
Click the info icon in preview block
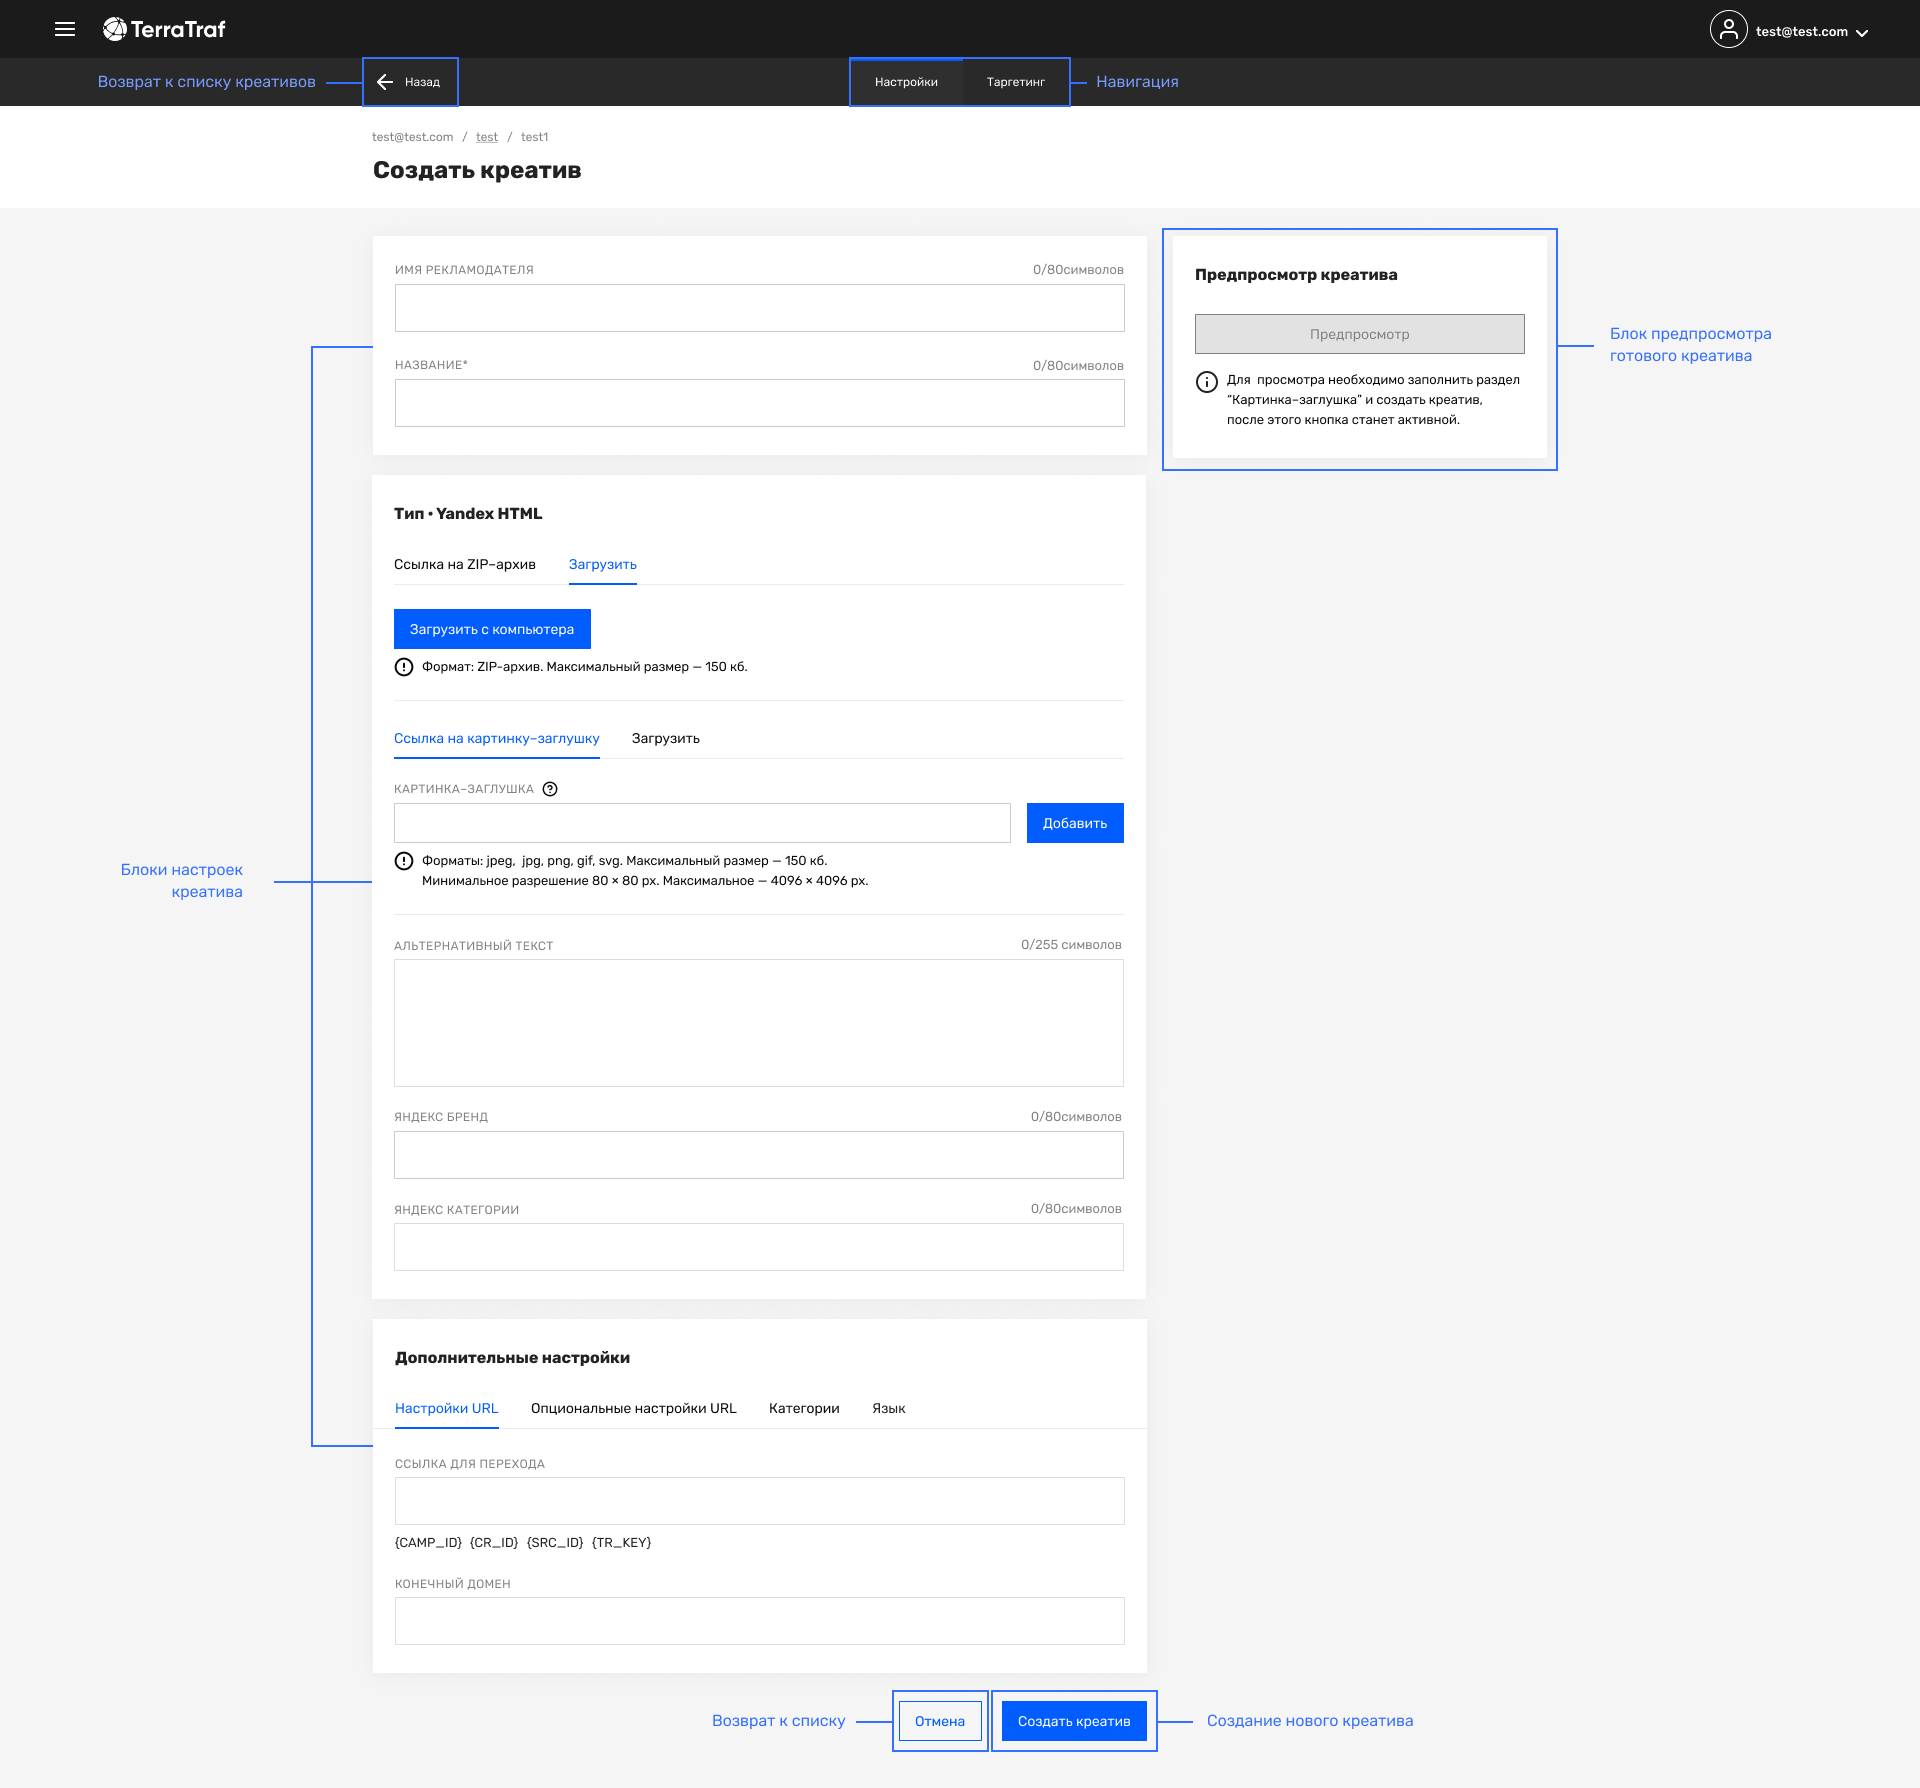click(1207, 381)
